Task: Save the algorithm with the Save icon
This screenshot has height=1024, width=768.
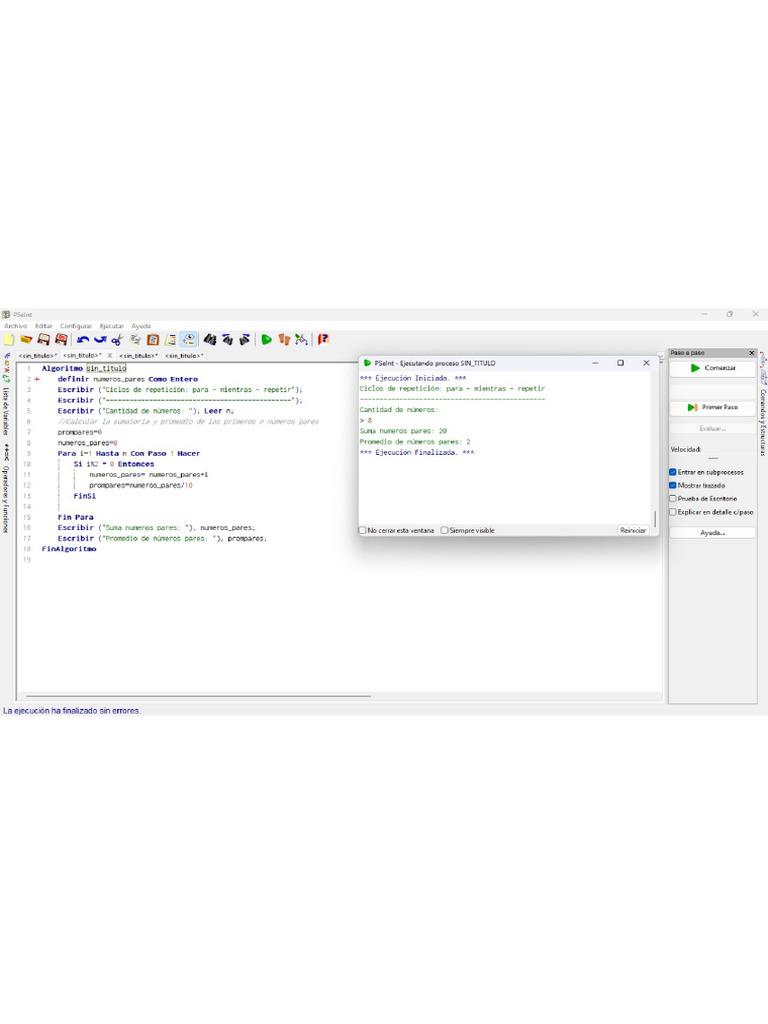Action: 43,340
